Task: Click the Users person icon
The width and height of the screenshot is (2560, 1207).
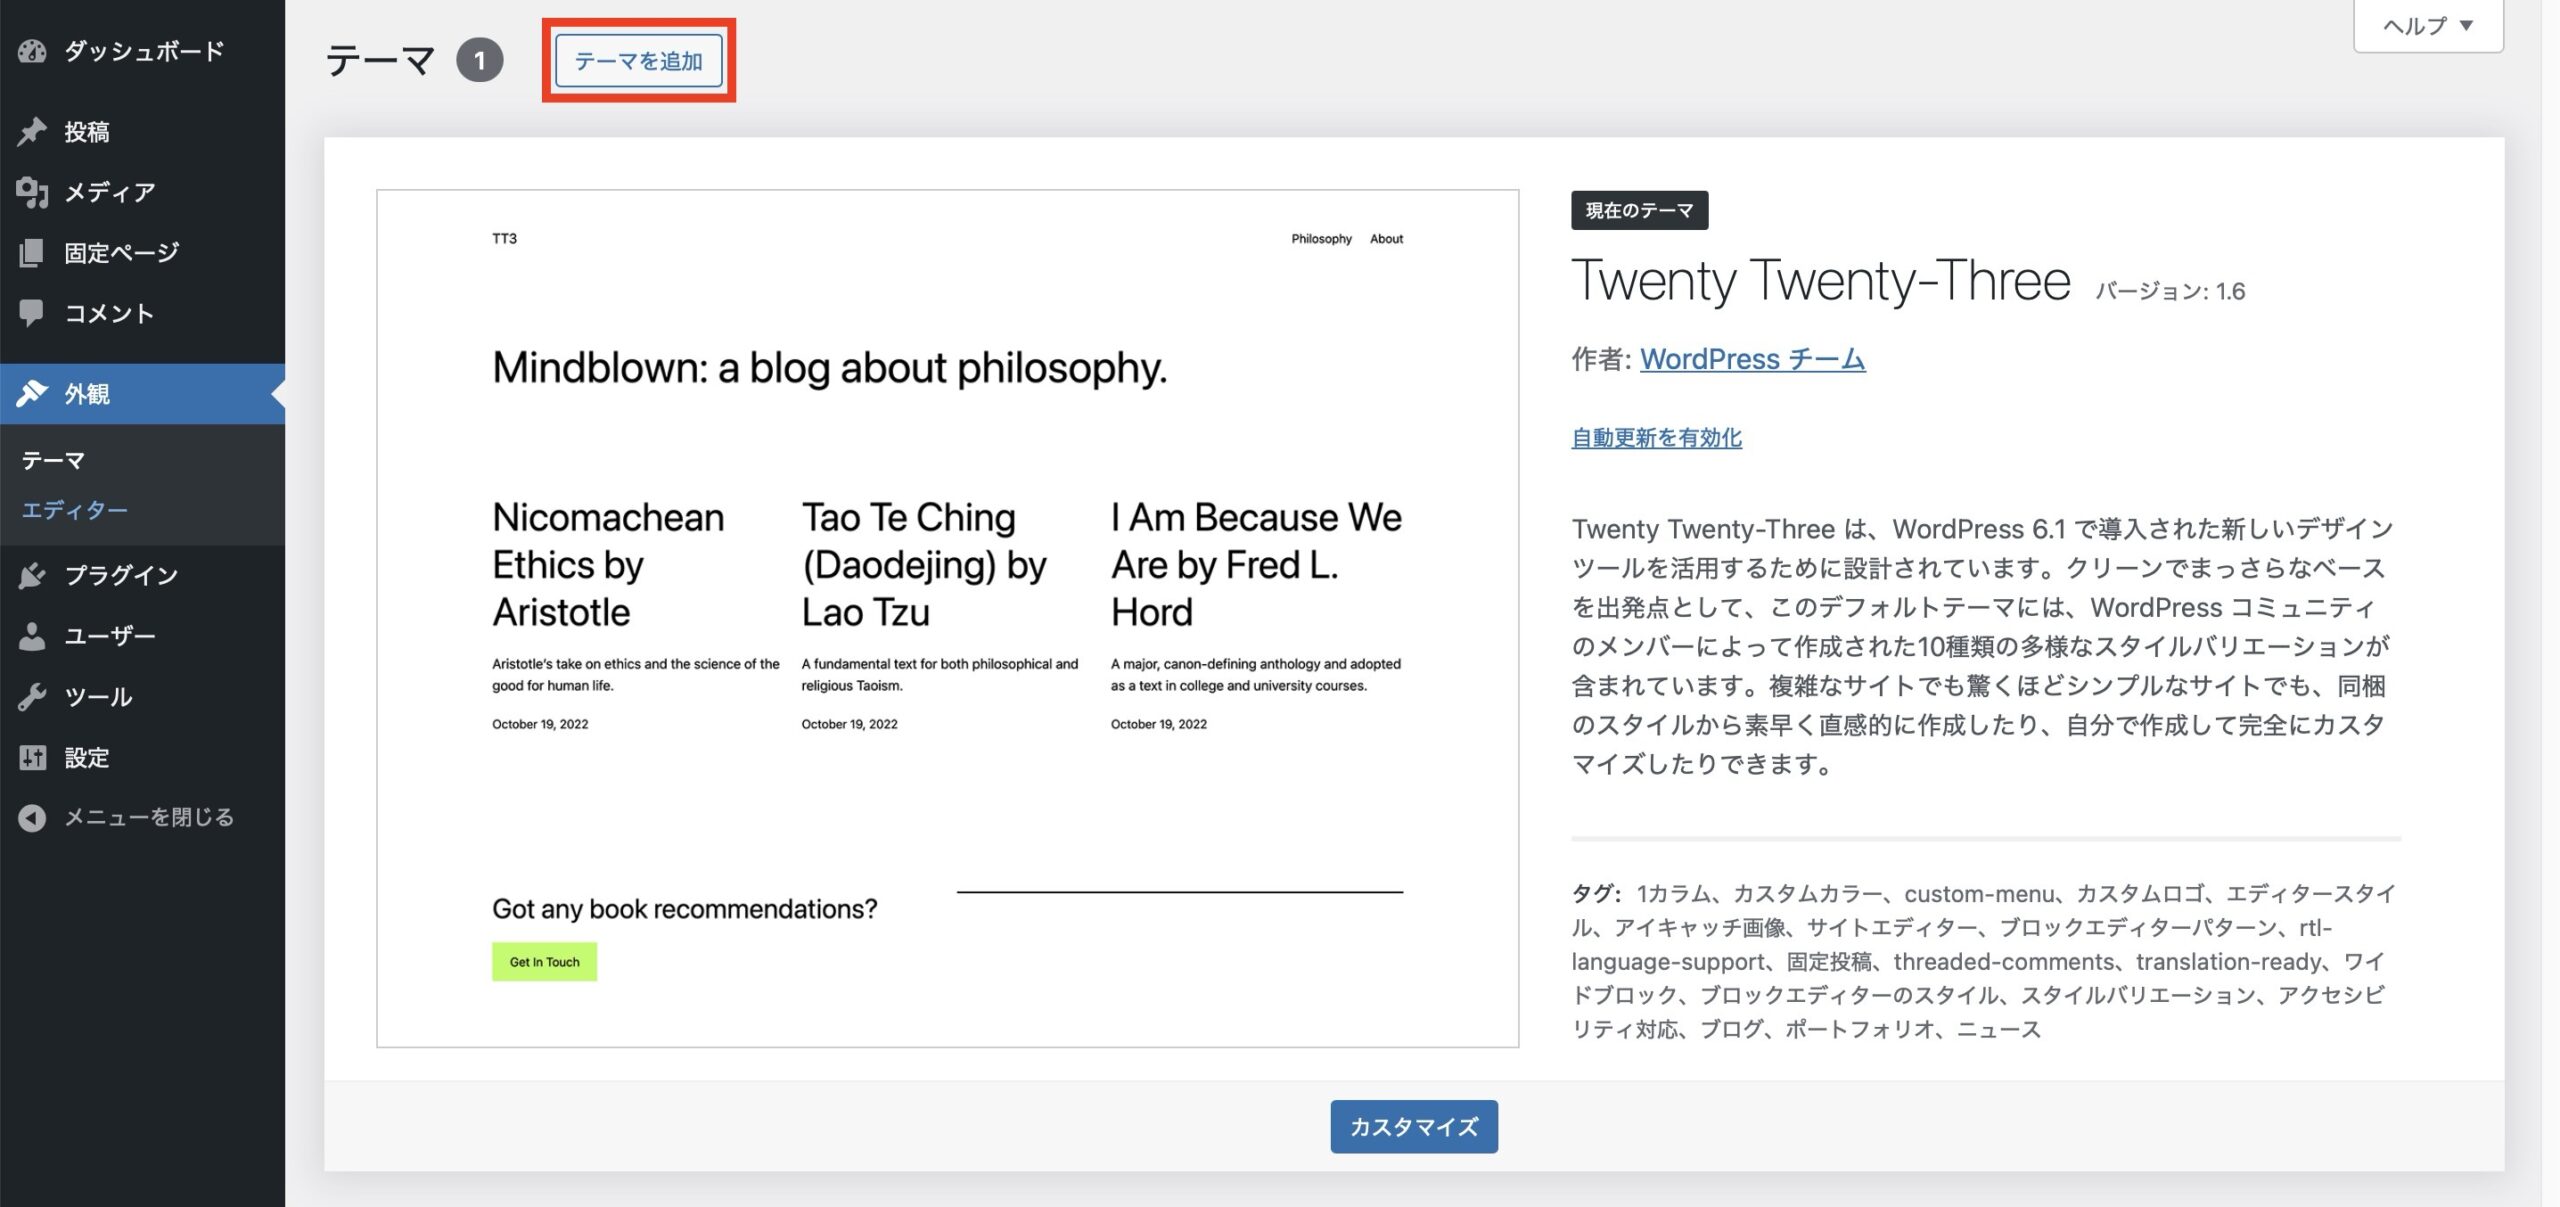Action: coord(32,636)
